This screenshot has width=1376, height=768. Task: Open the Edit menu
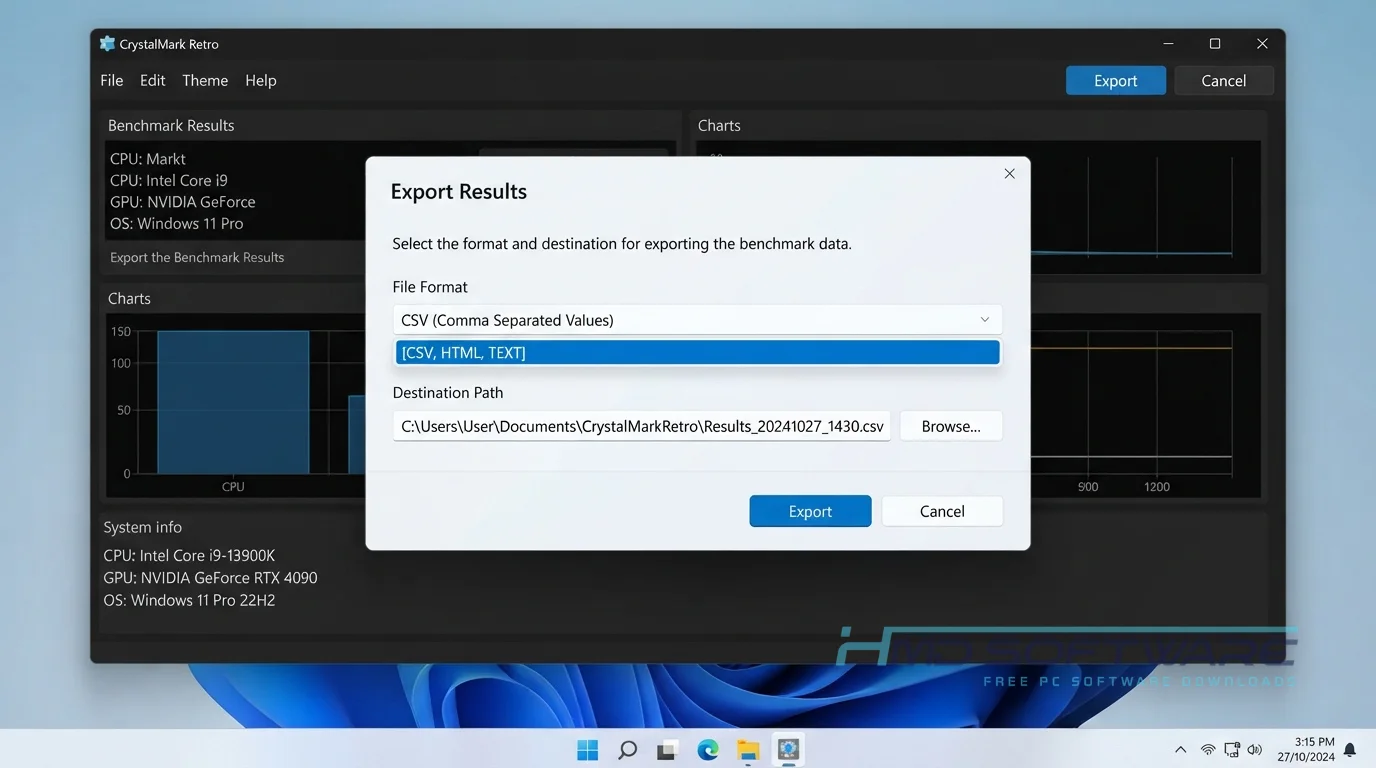[153, 81]
